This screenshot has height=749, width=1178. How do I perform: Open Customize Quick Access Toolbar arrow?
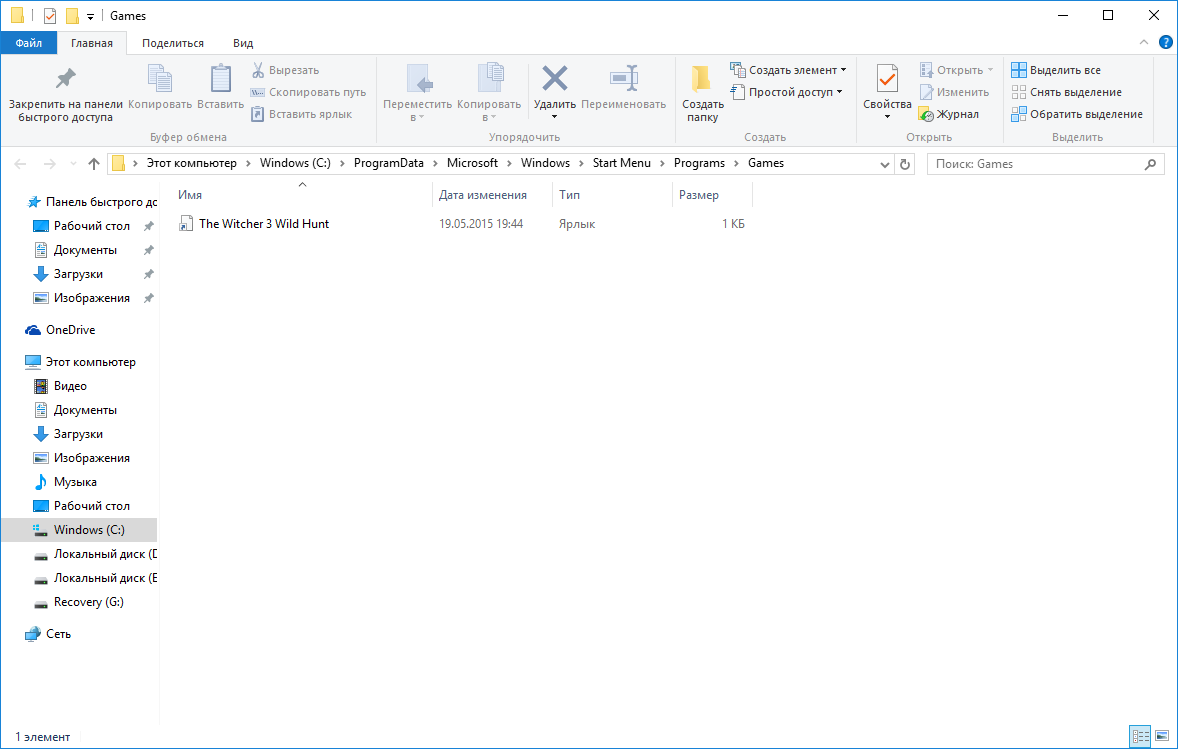(90, 16)
